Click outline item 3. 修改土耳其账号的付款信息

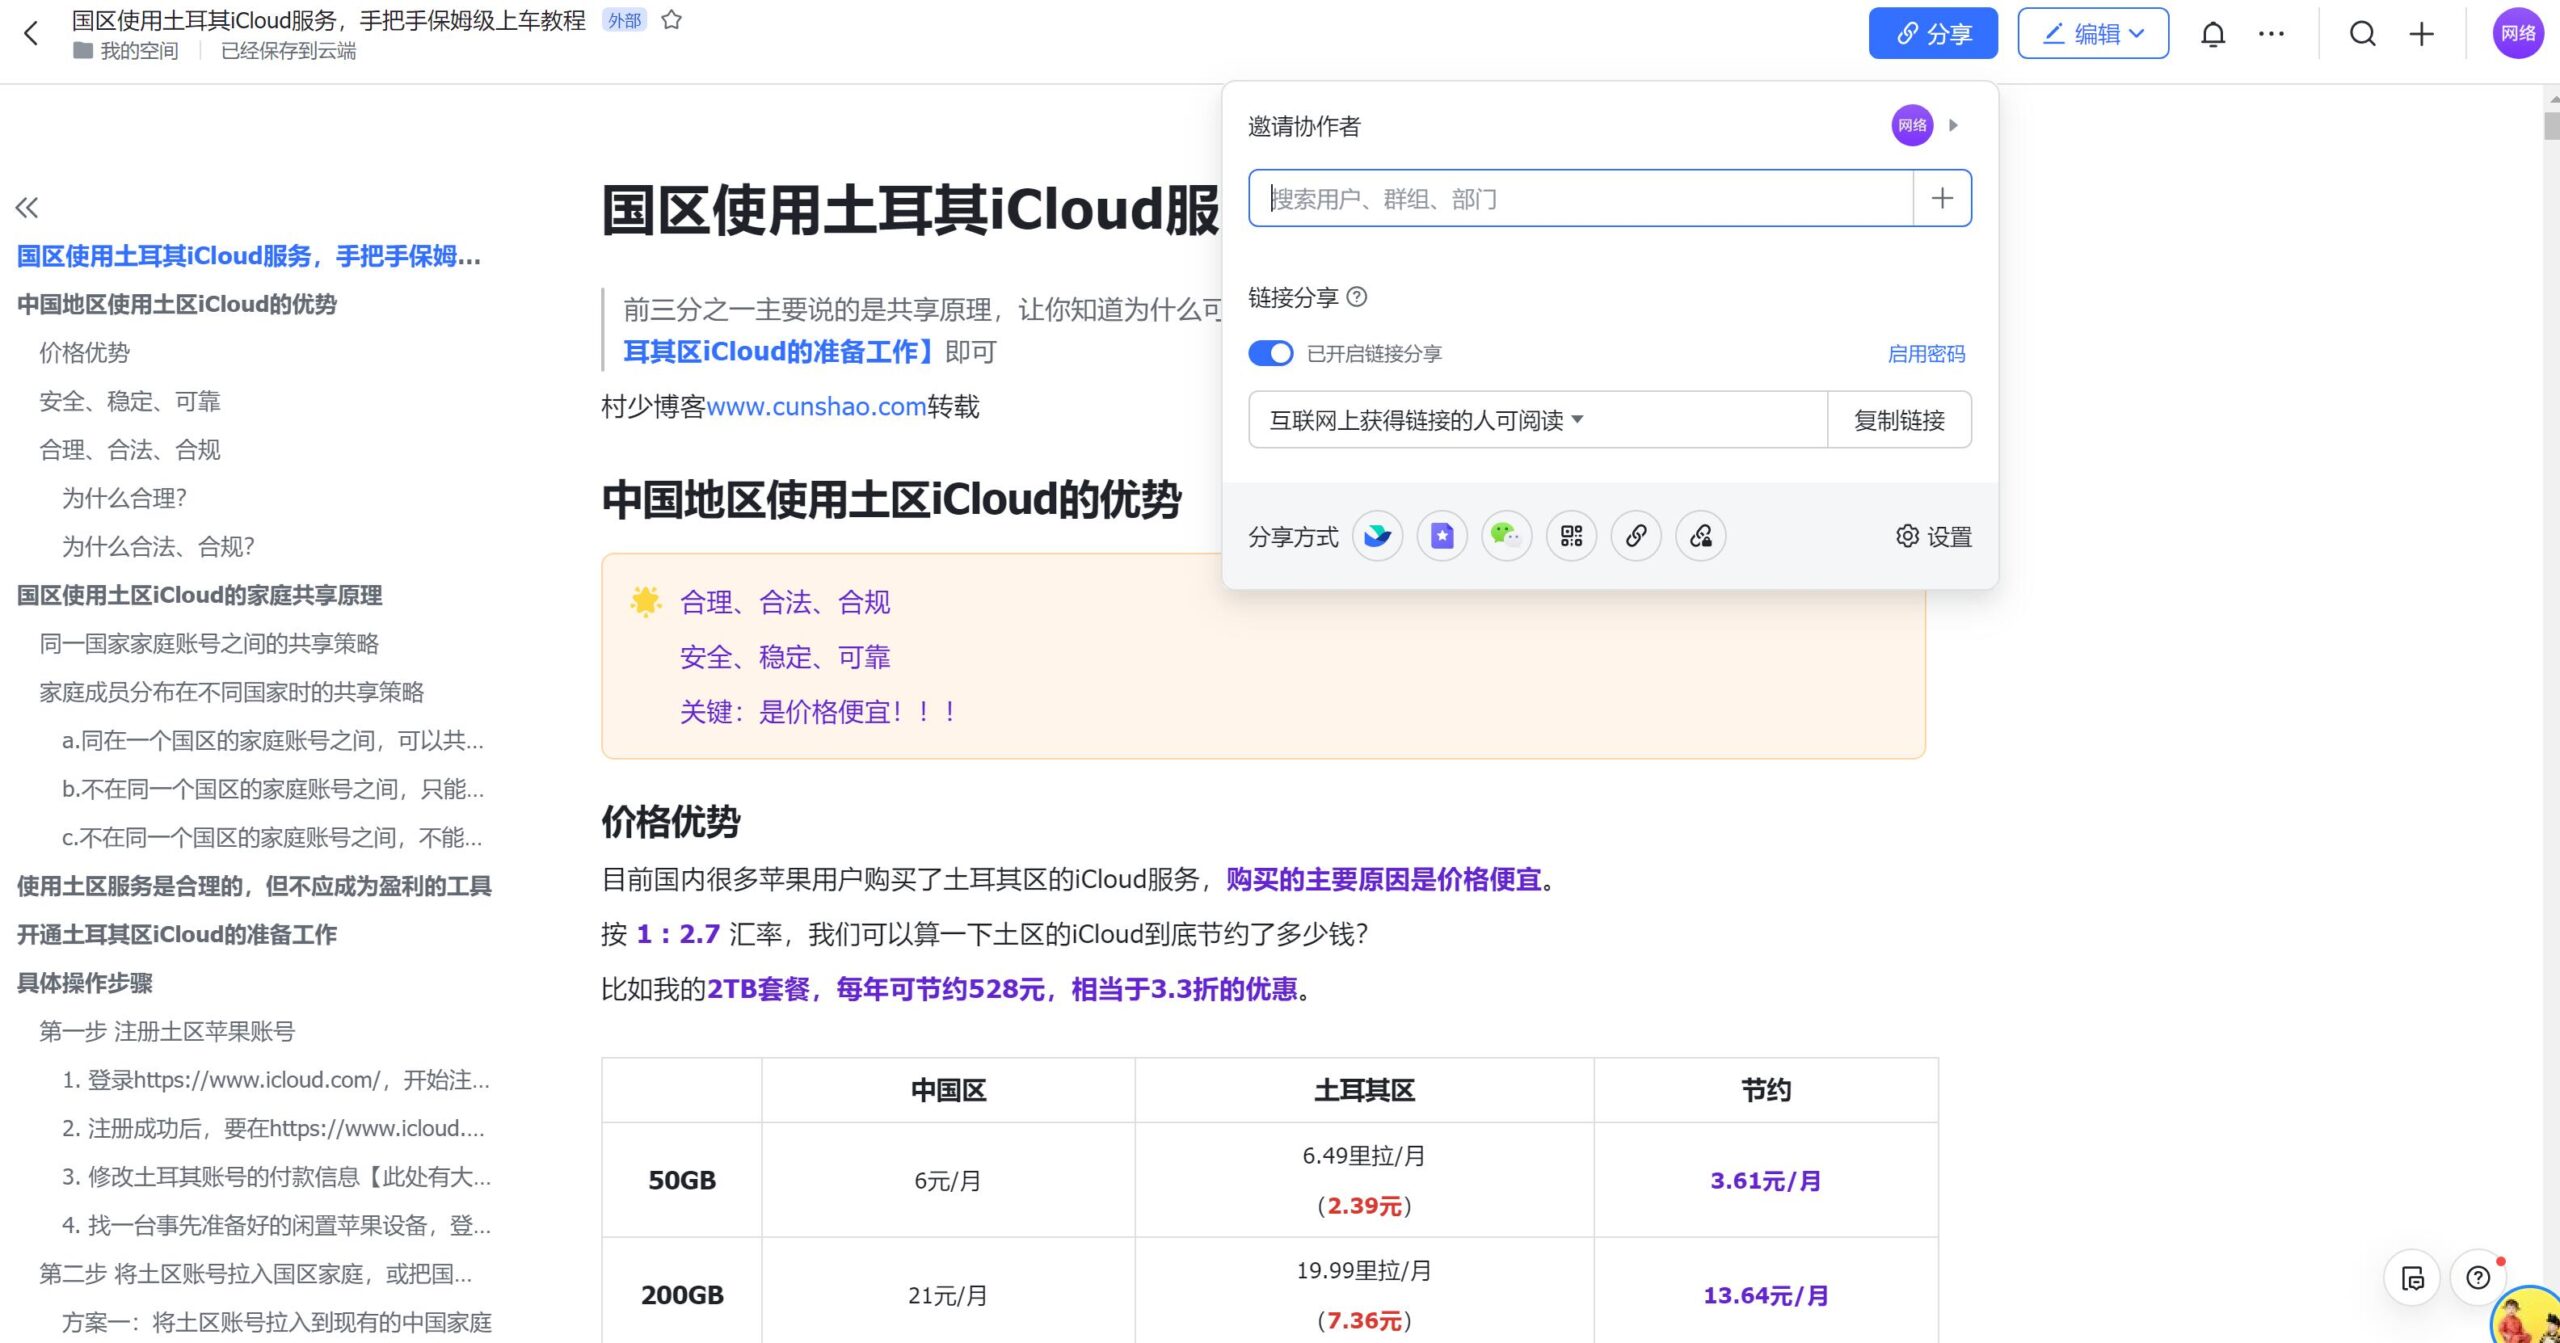tap(276, 1177)
